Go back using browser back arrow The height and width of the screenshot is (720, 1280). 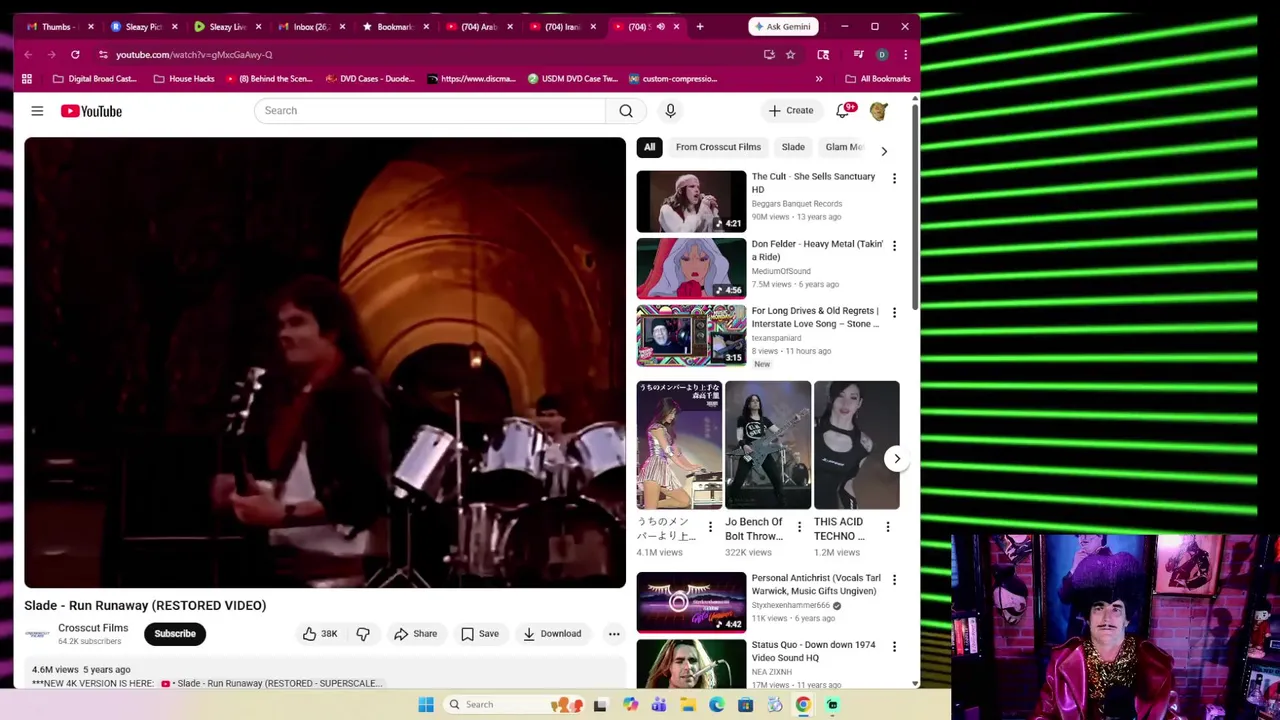[28, 54]
